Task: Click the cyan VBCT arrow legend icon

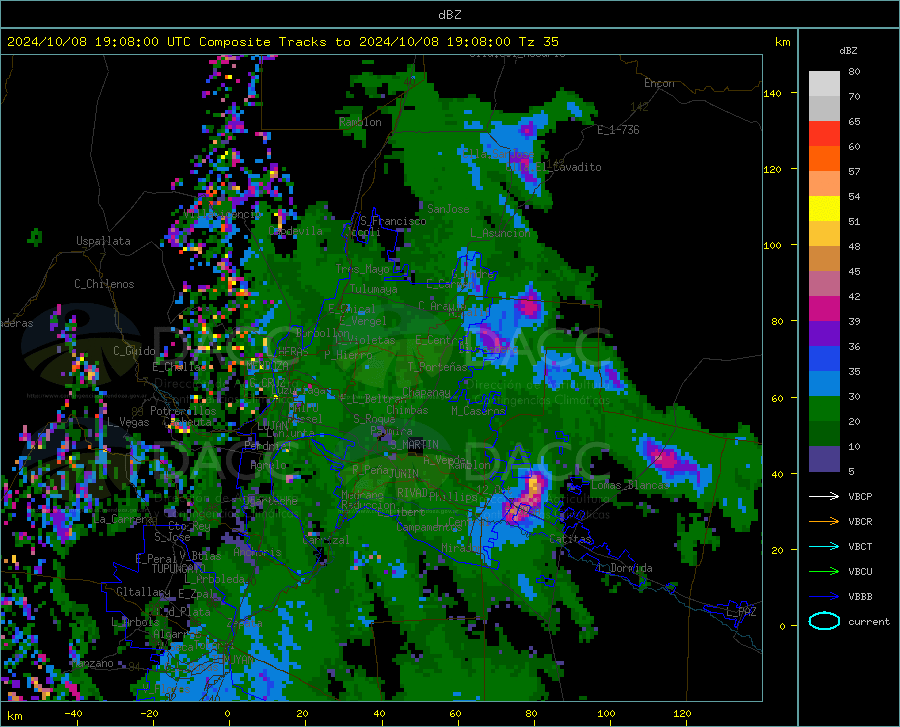Action: pos(824,546)
